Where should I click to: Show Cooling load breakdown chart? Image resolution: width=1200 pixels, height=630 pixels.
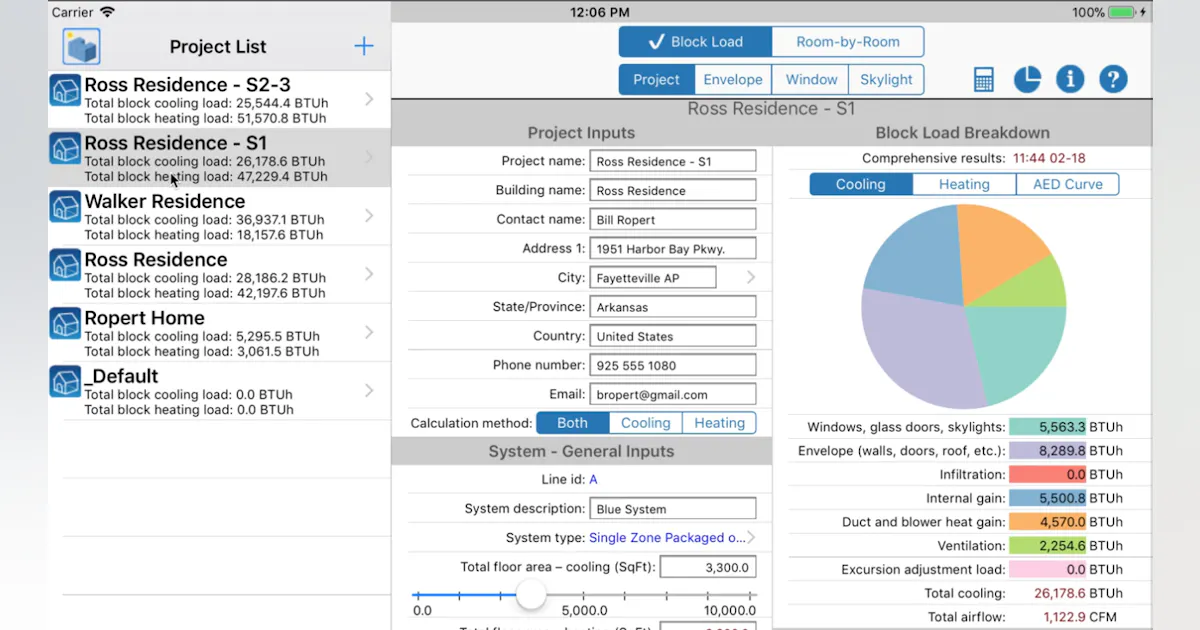coord(861,184)
